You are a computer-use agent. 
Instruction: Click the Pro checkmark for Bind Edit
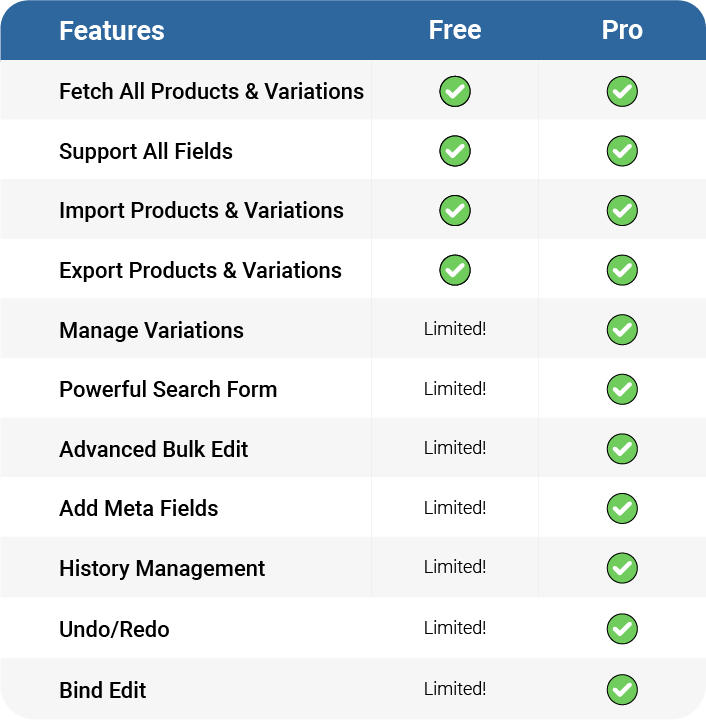coord(622,689)
